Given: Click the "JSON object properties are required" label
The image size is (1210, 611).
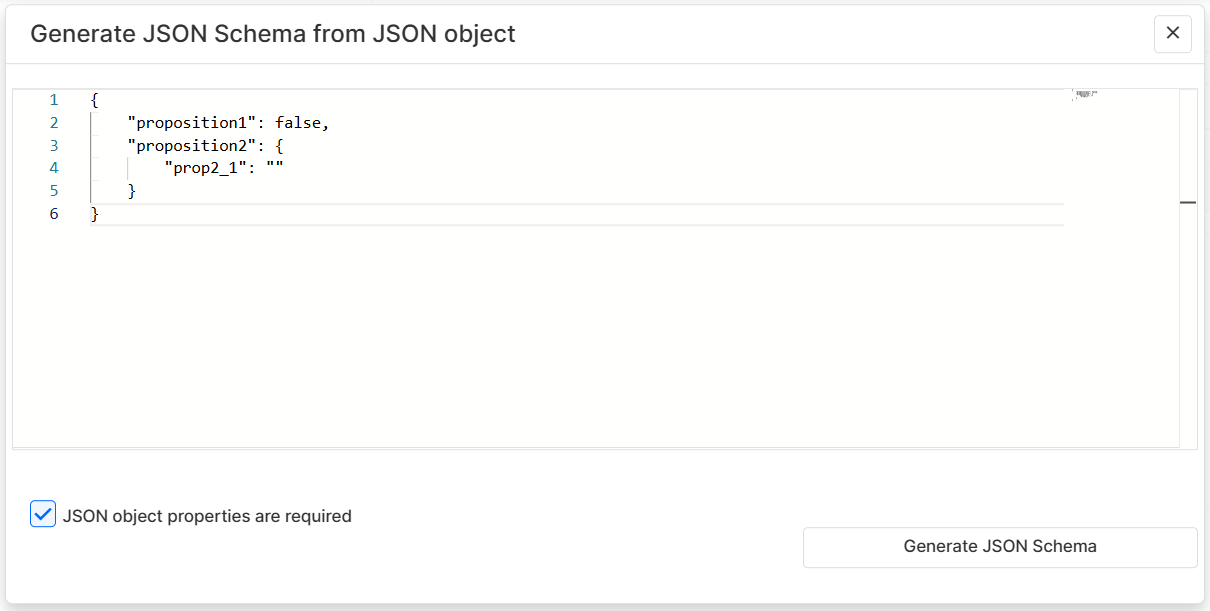Looking at the screenshot, I should click(207, 517).
